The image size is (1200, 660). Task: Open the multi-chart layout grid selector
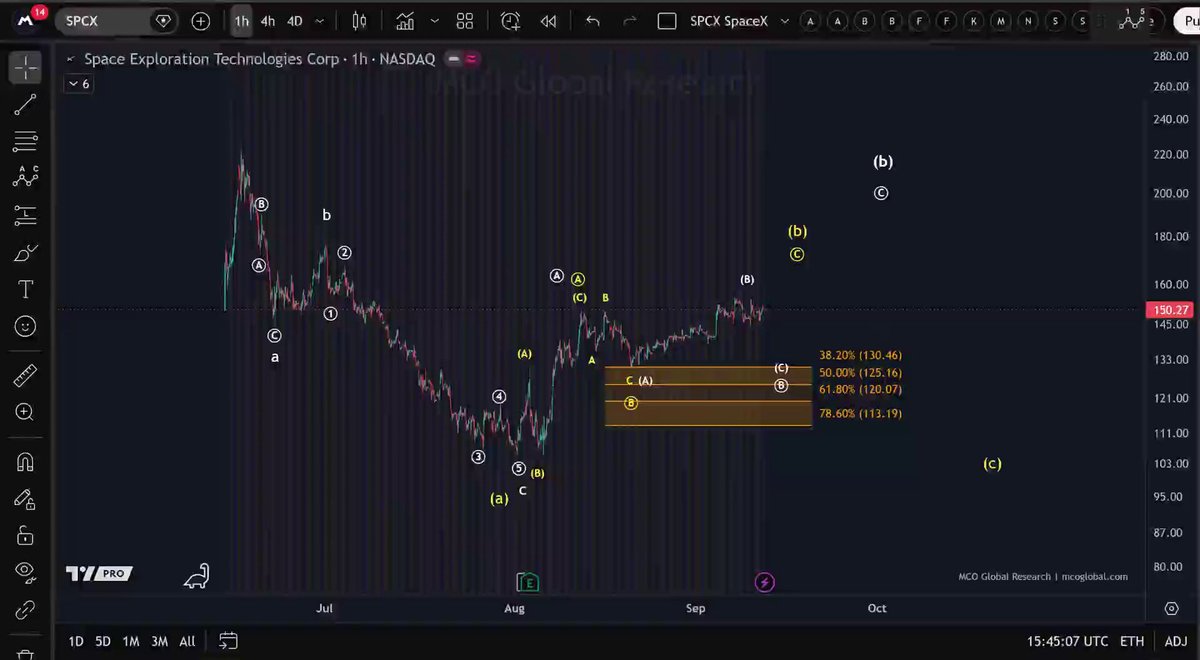point(465,21)
